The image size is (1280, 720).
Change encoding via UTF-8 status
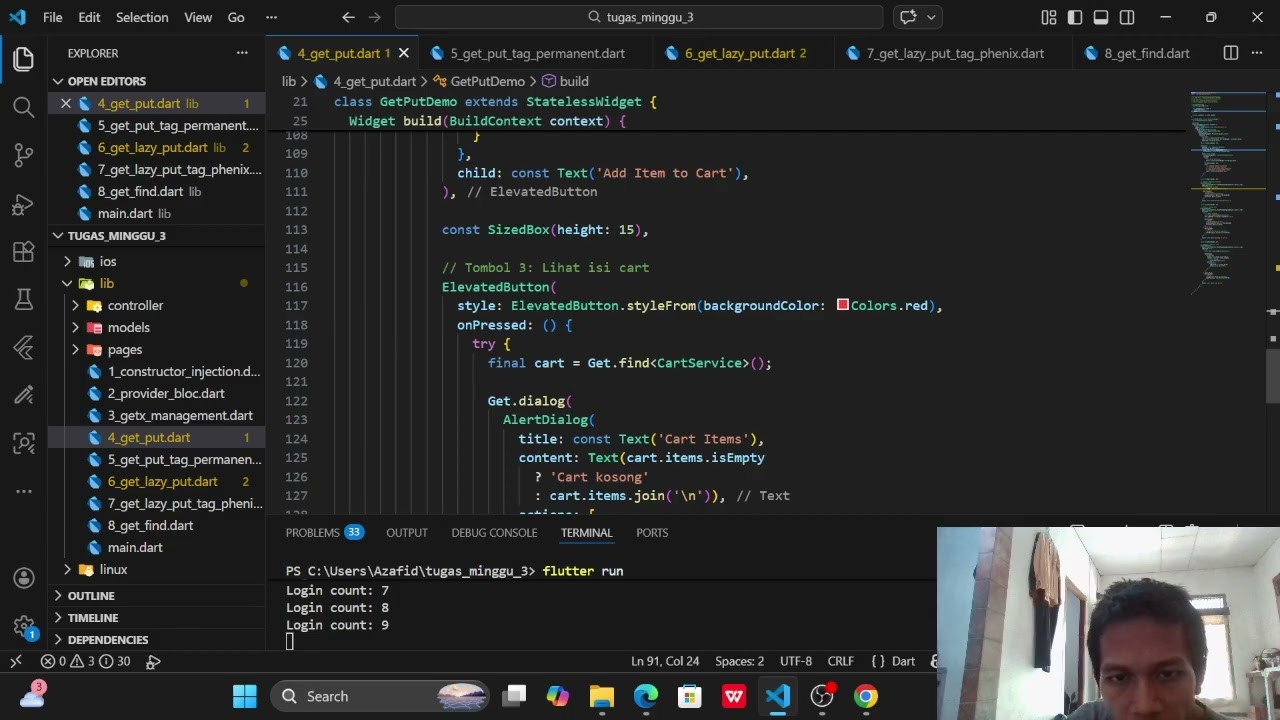tap(796, 661)
